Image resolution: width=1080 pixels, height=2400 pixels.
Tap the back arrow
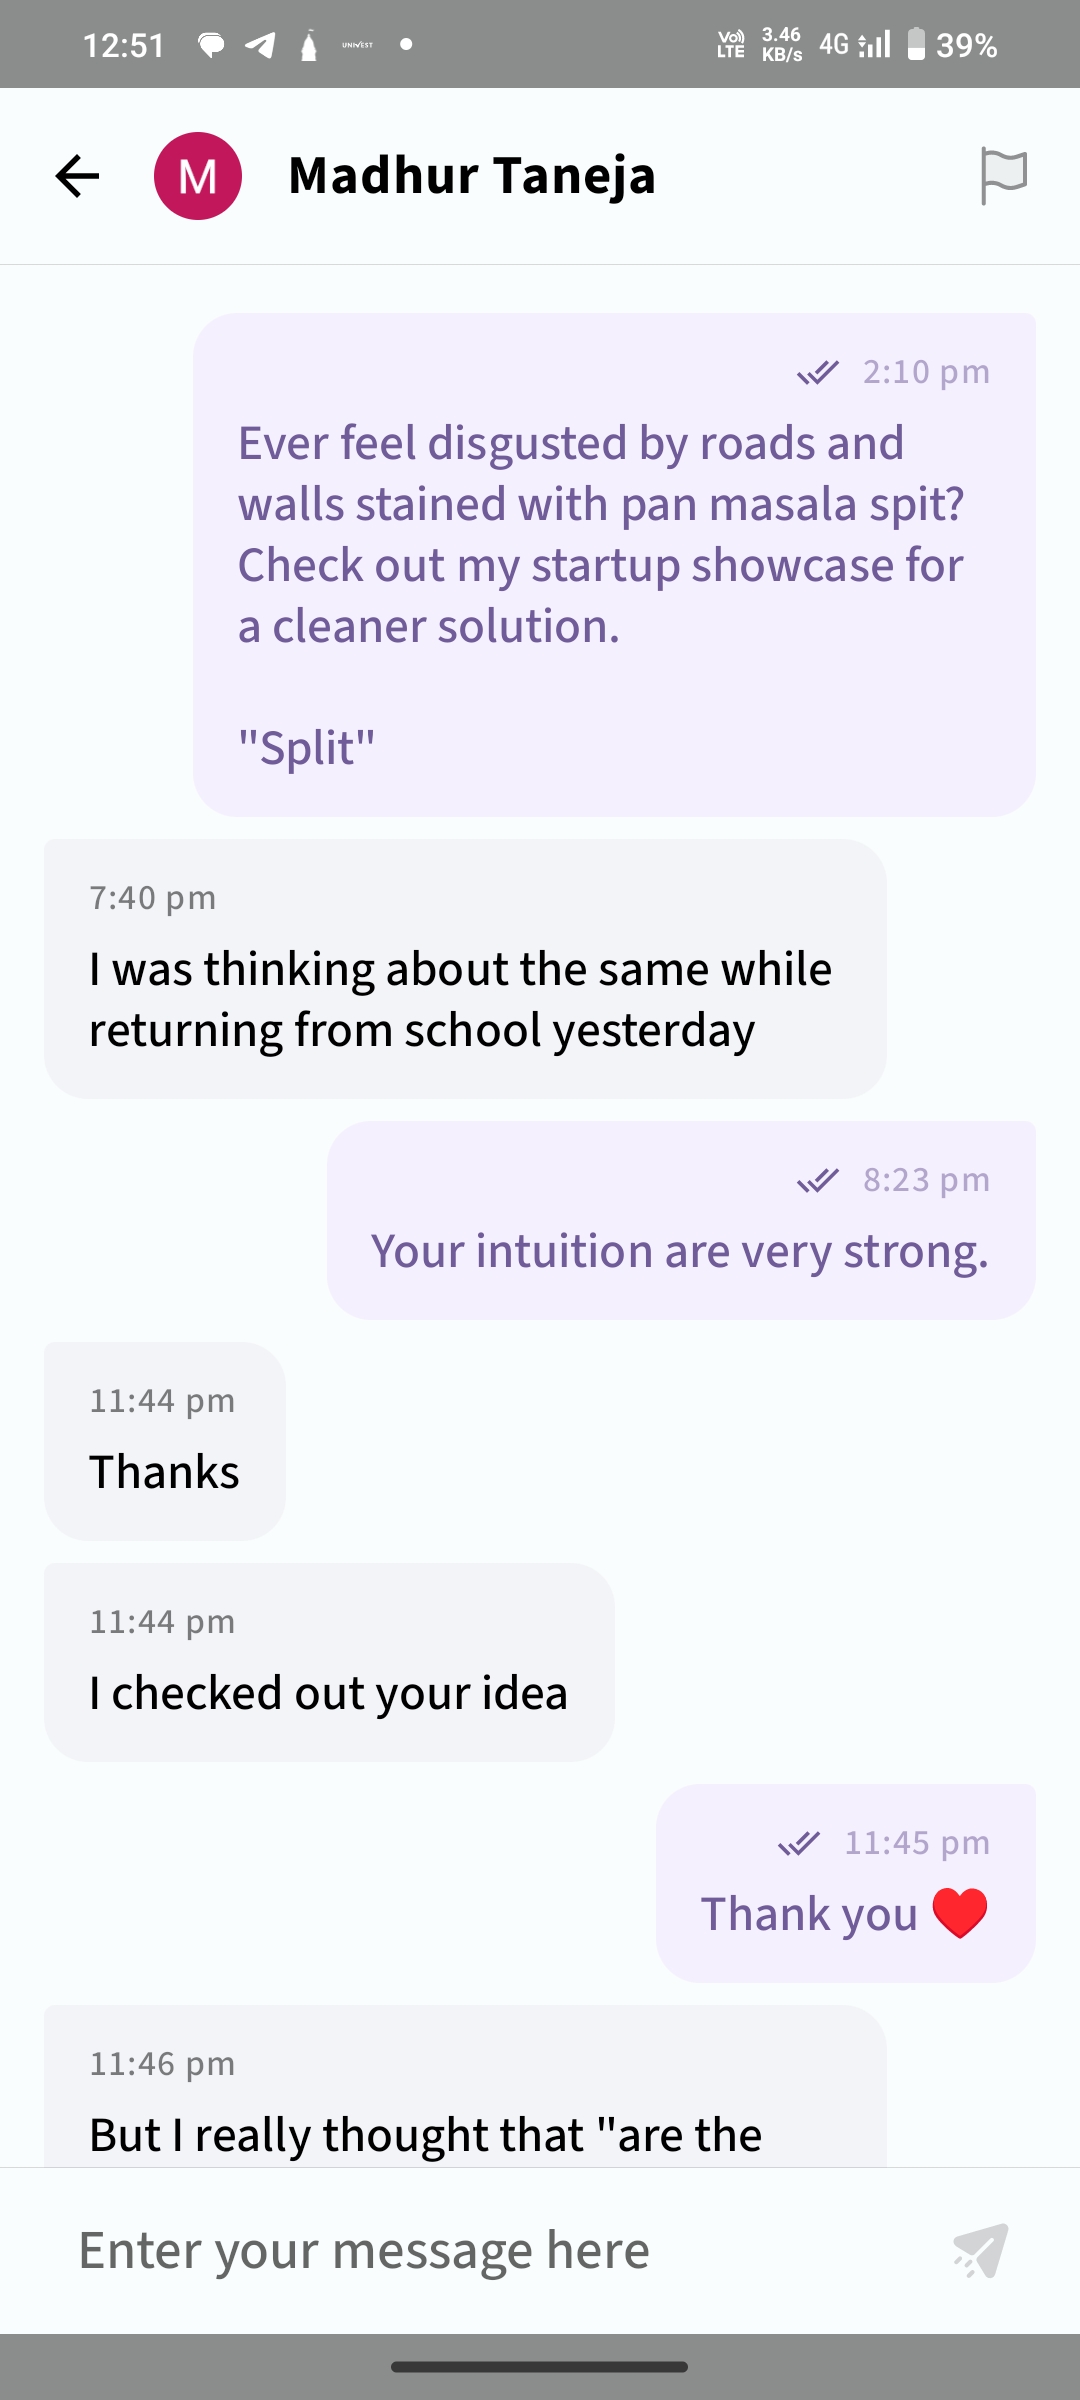pyautogui.click(x=77, y=176)
